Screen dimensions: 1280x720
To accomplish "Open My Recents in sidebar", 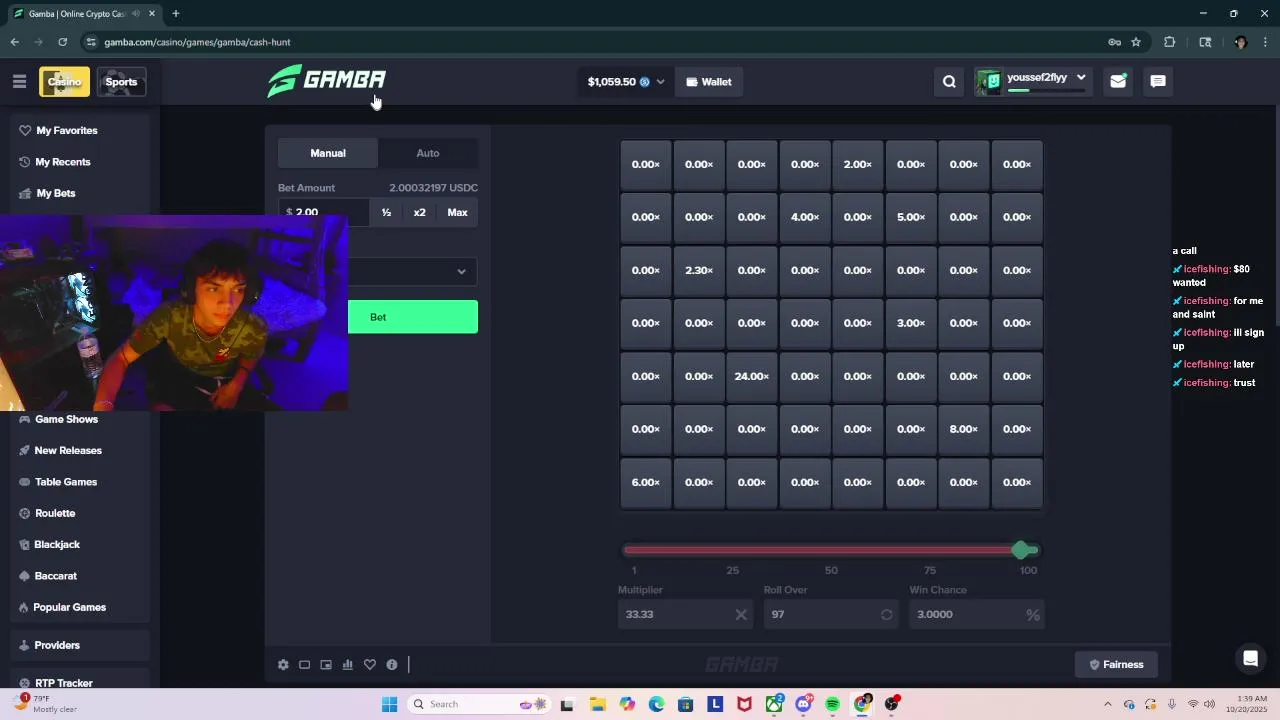I will pos(78,162).
